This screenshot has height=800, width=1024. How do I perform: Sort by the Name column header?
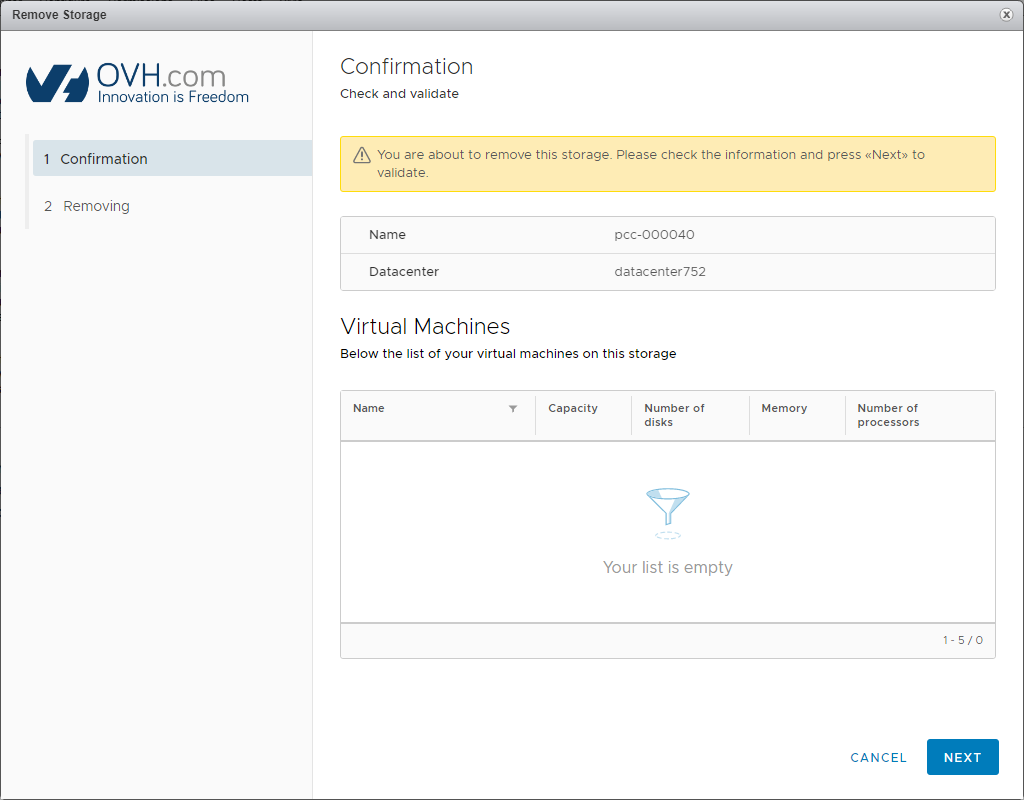(x=369, y=408)
